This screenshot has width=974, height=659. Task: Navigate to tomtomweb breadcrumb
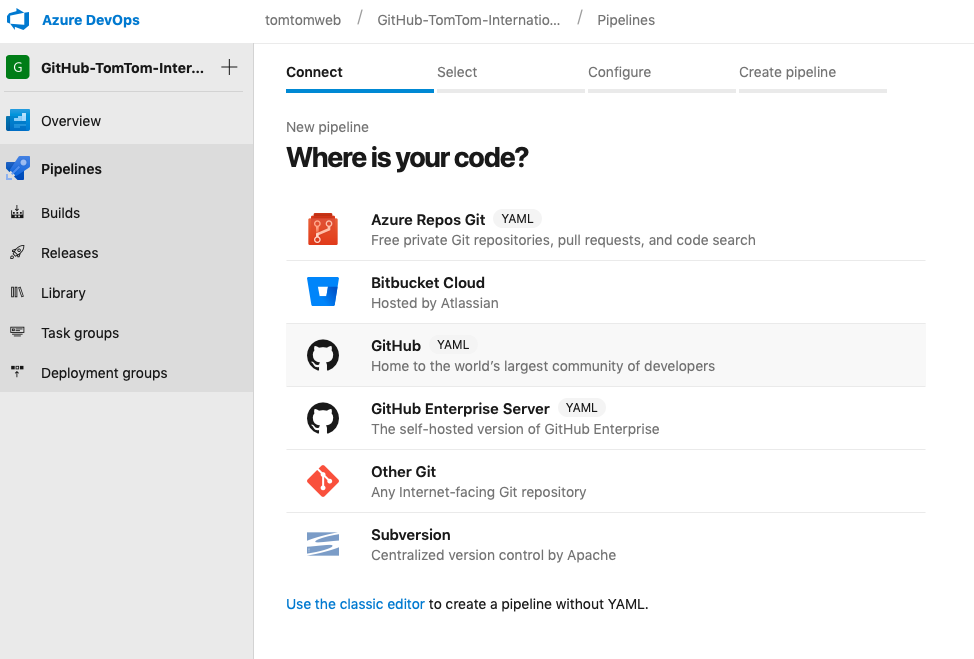[x=303, y=20]
